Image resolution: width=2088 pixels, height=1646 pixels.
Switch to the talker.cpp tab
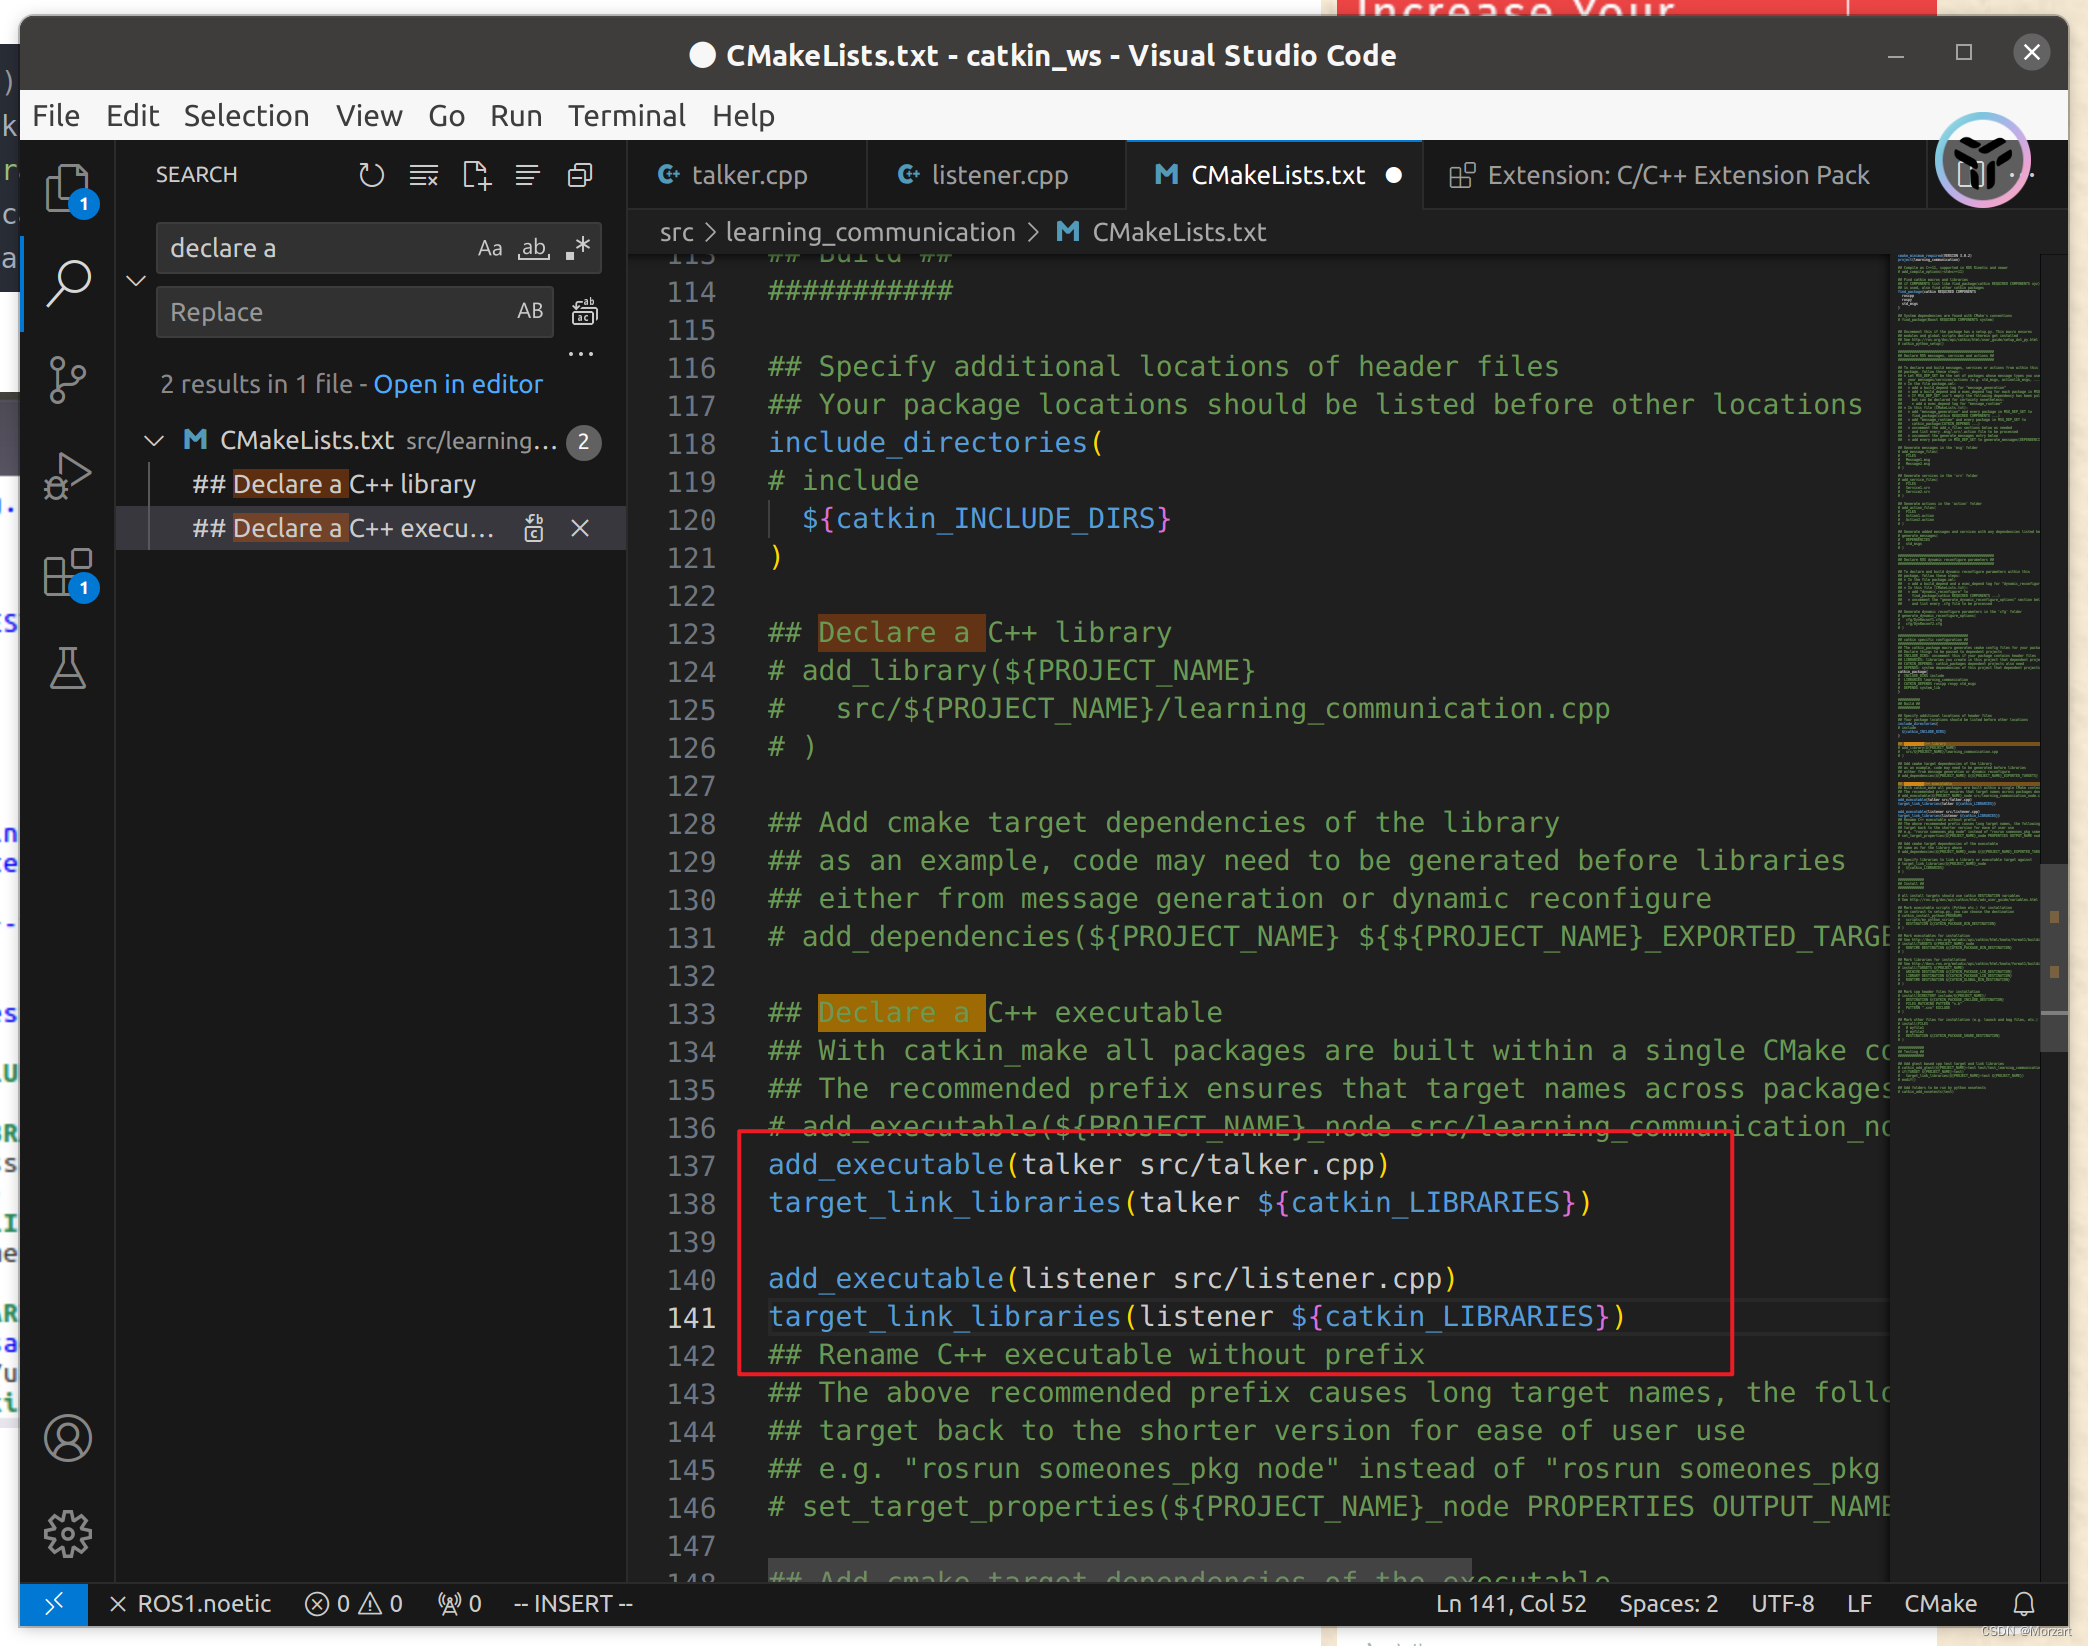pos(748,175)
